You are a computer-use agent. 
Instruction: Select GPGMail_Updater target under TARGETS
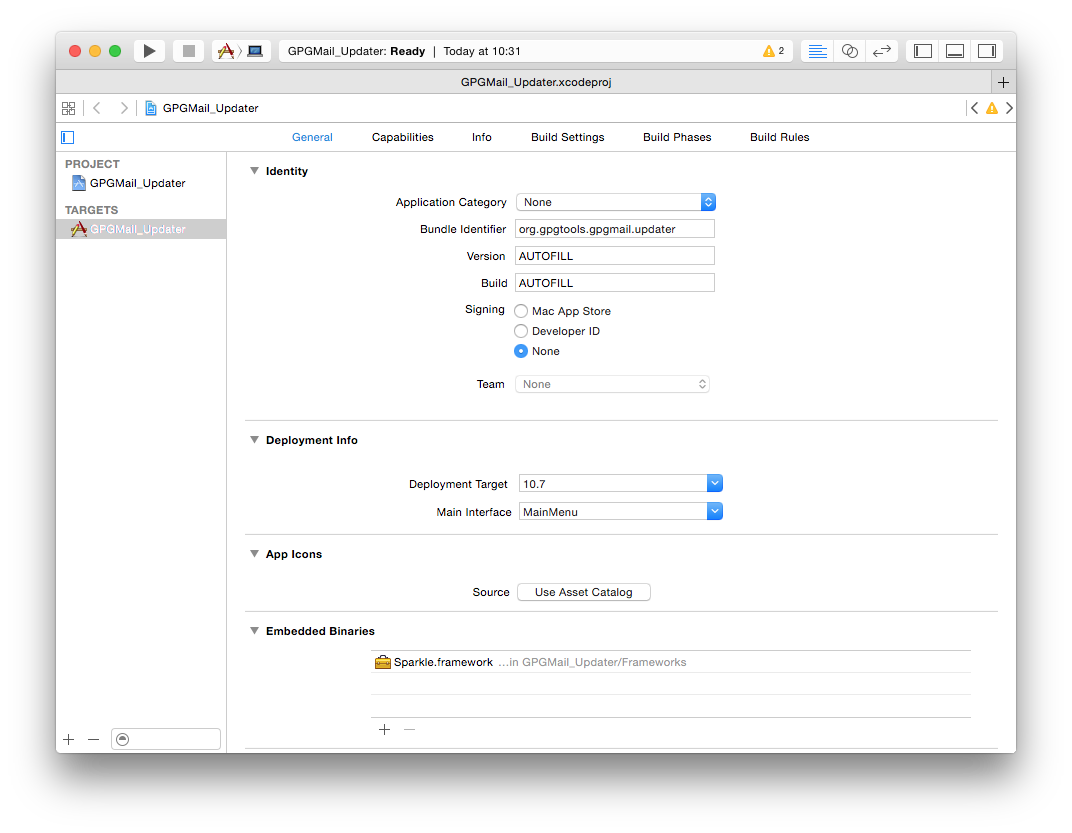(141, 229)
